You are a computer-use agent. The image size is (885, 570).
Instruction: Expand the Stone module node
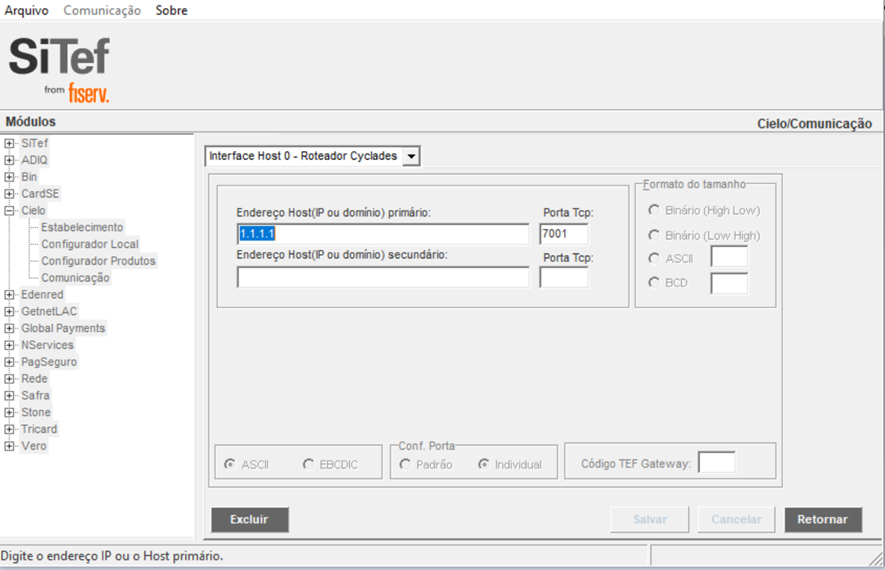[9, 413]
